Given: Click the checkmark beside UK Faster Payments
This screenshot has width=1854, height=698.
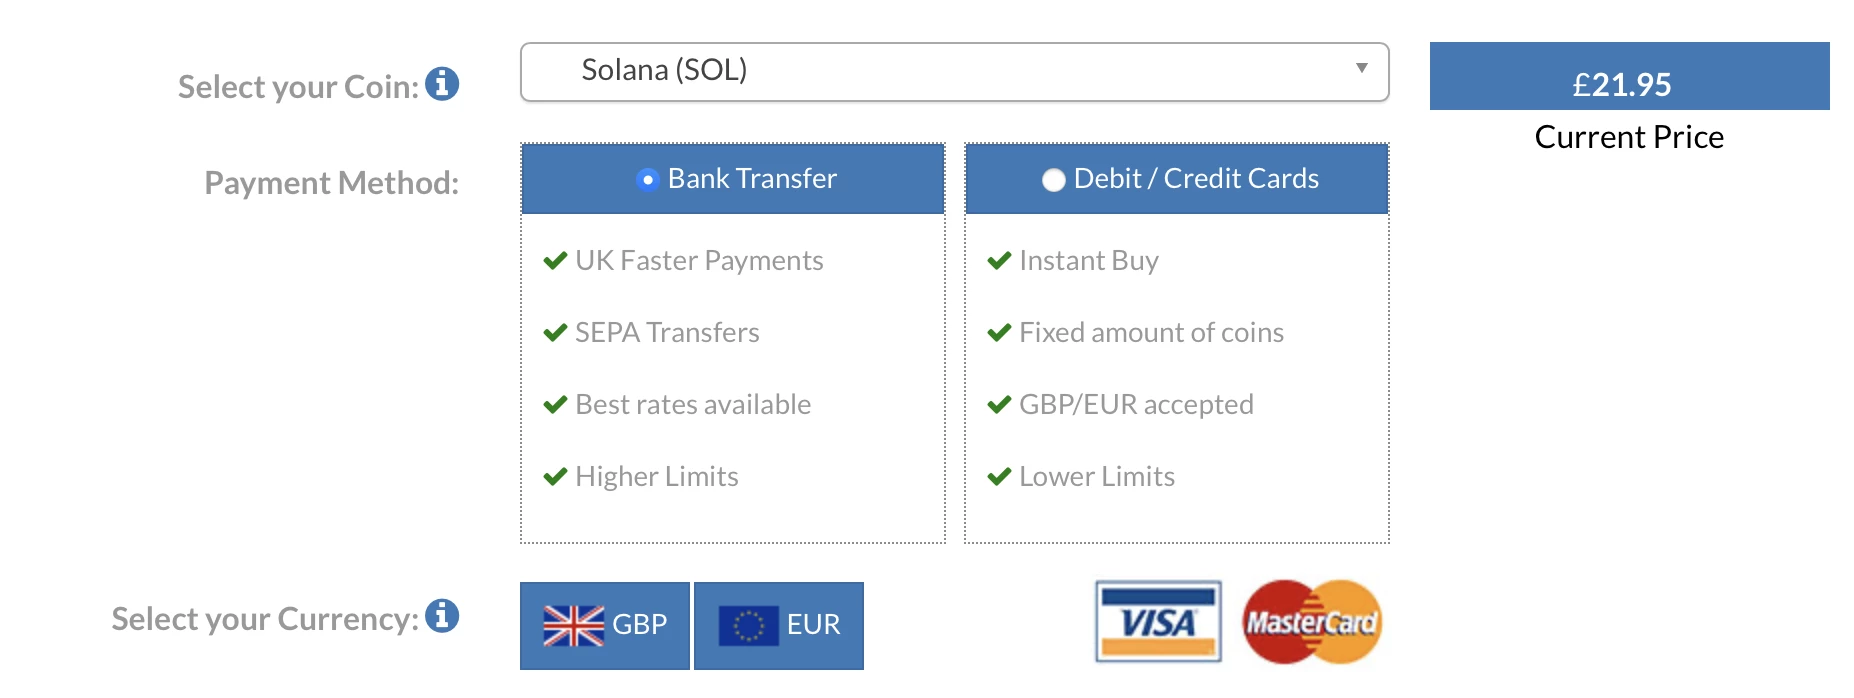Looking at the screenshot, I should pyautogui.click(x=556, y=259).
